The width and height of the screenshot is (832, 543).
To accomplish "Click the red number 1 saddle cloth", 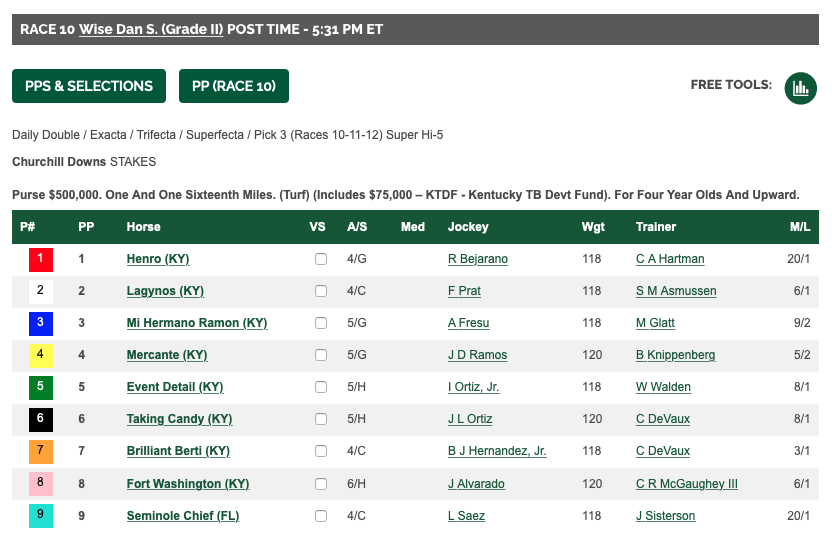I will point(40,260).
